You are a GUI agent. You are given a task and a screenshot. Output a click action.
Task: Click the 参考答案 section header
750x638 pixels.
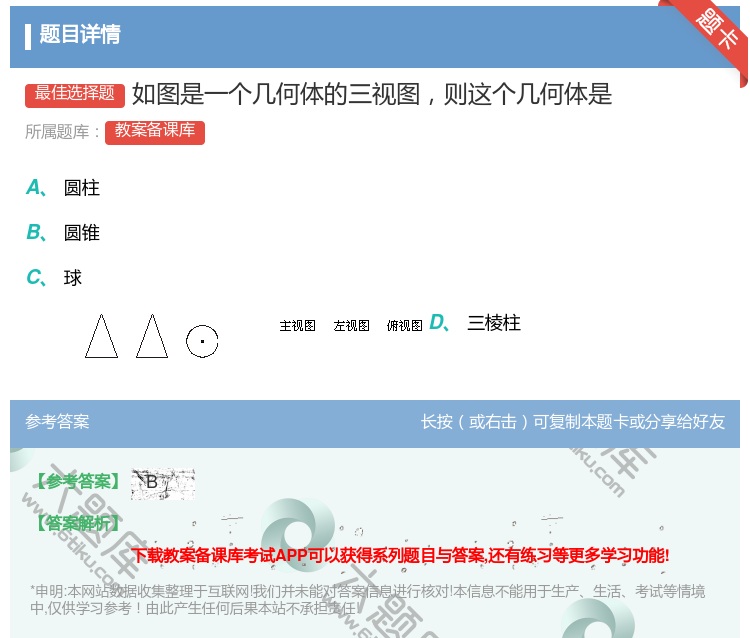coord(57,422)
